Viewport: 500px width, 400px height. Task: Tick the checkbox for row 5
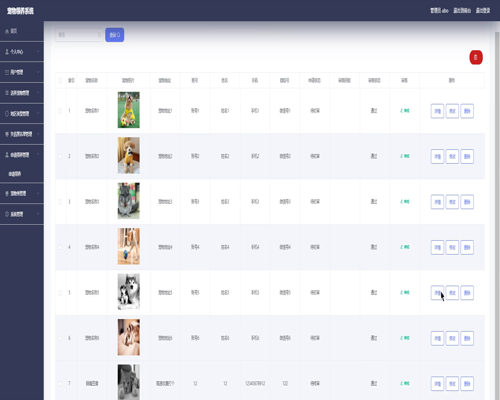pyautogui.click(x=60, y=293)
